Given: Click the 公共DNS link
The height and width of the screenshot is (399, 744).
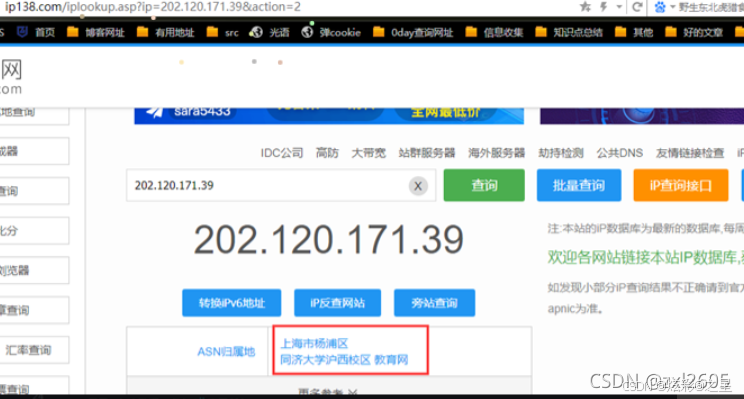Looking at the screenshot, I should click(x=619, y=153).
